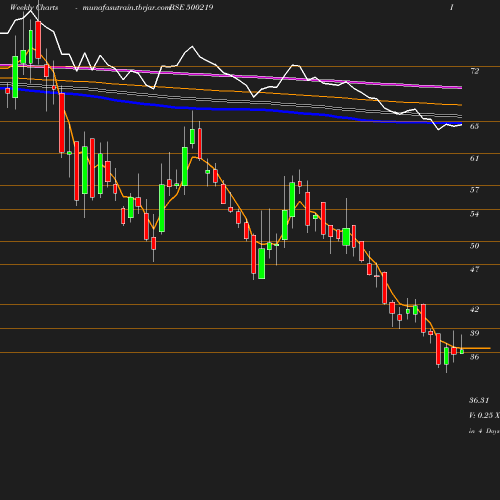Click the 72 price axis label

tap(474, 71)
